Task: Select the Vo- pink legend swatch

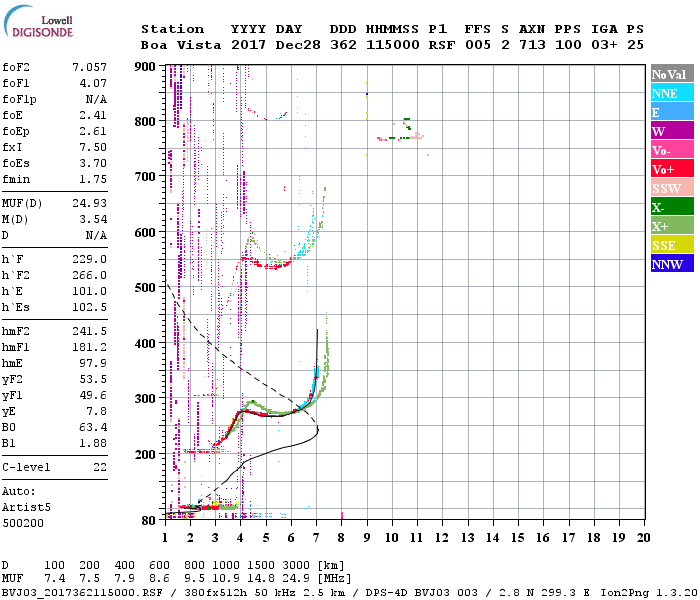Action: coord(672,150)
